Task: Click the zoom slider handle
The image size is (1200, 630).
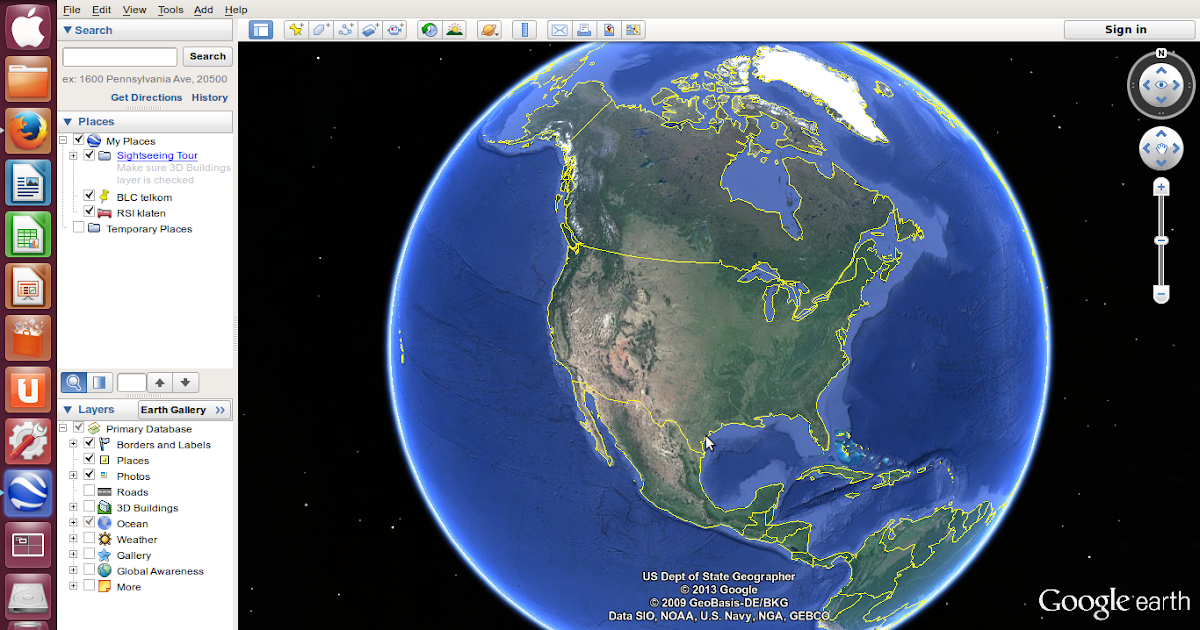Action: point(1161,240)
